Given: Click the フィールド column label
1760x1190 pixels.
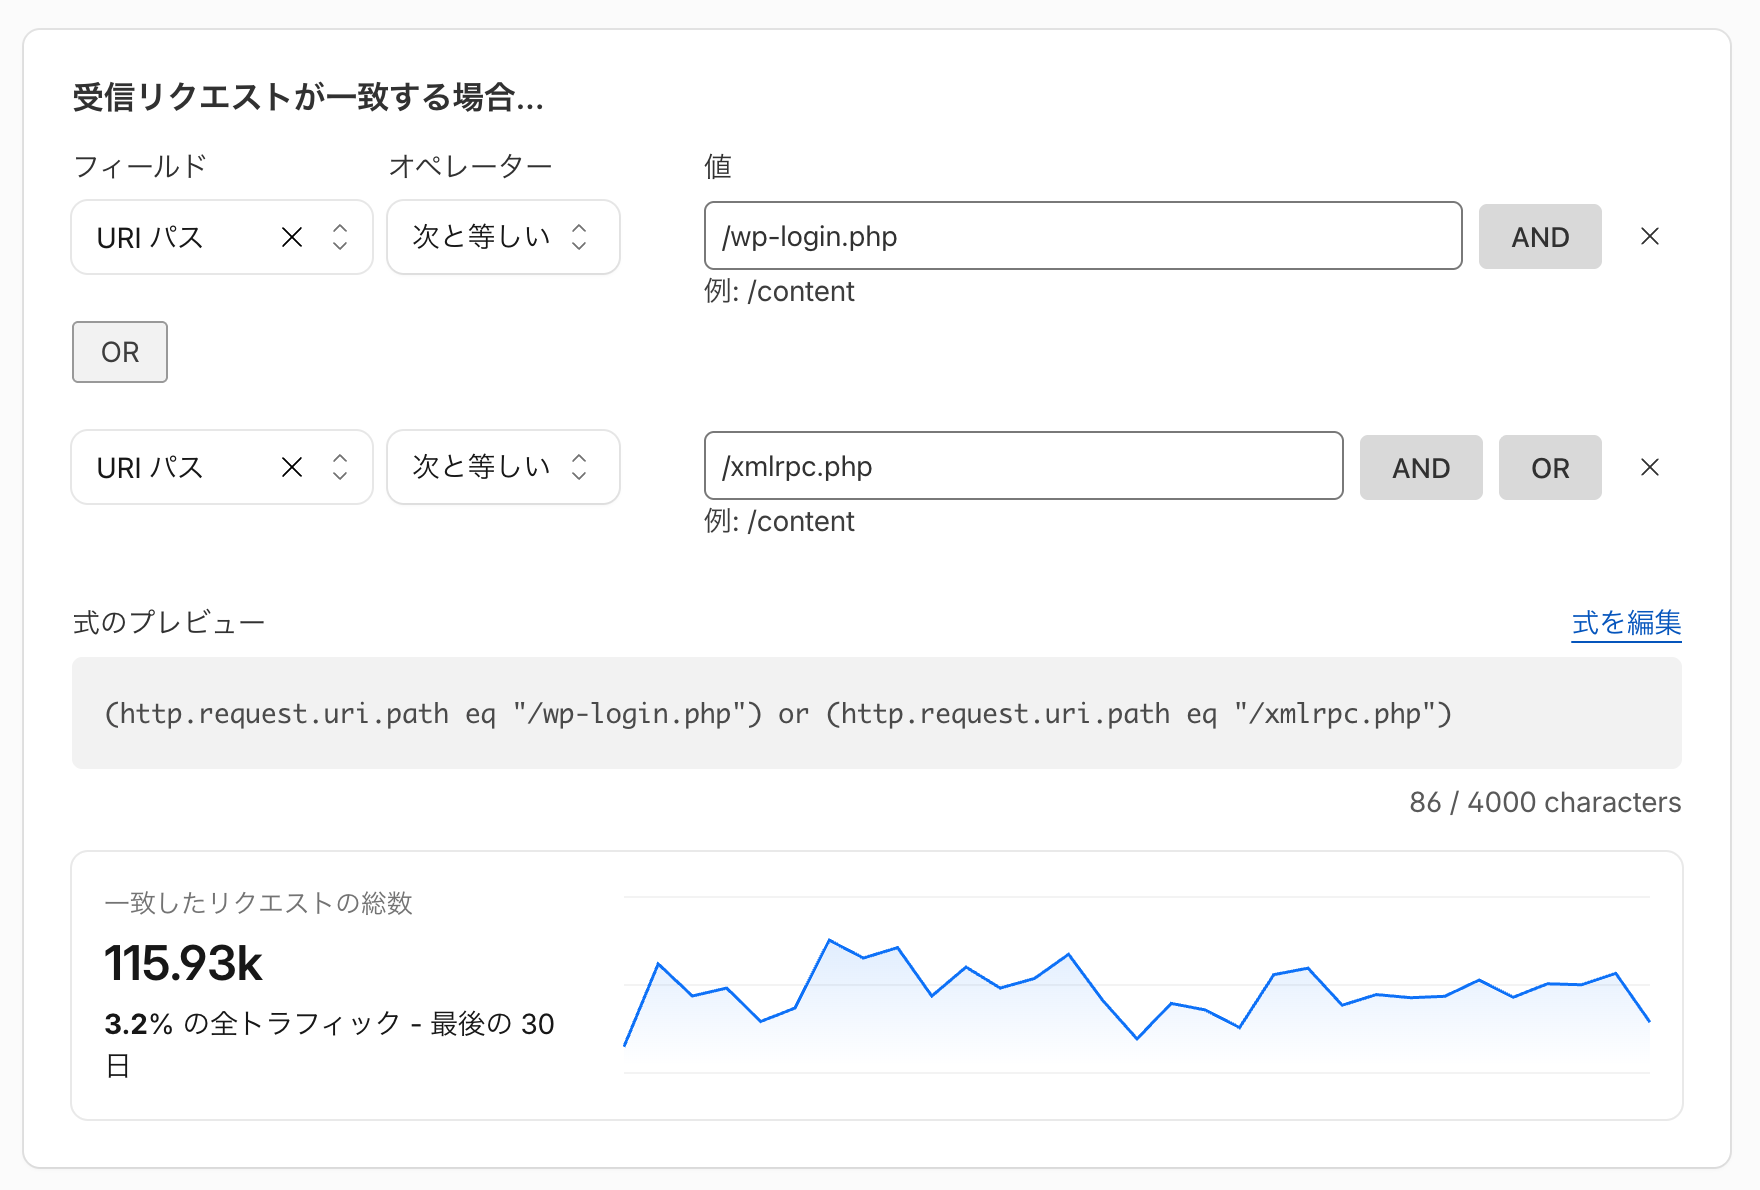Looking at the screenshot, I should point(140,166).
